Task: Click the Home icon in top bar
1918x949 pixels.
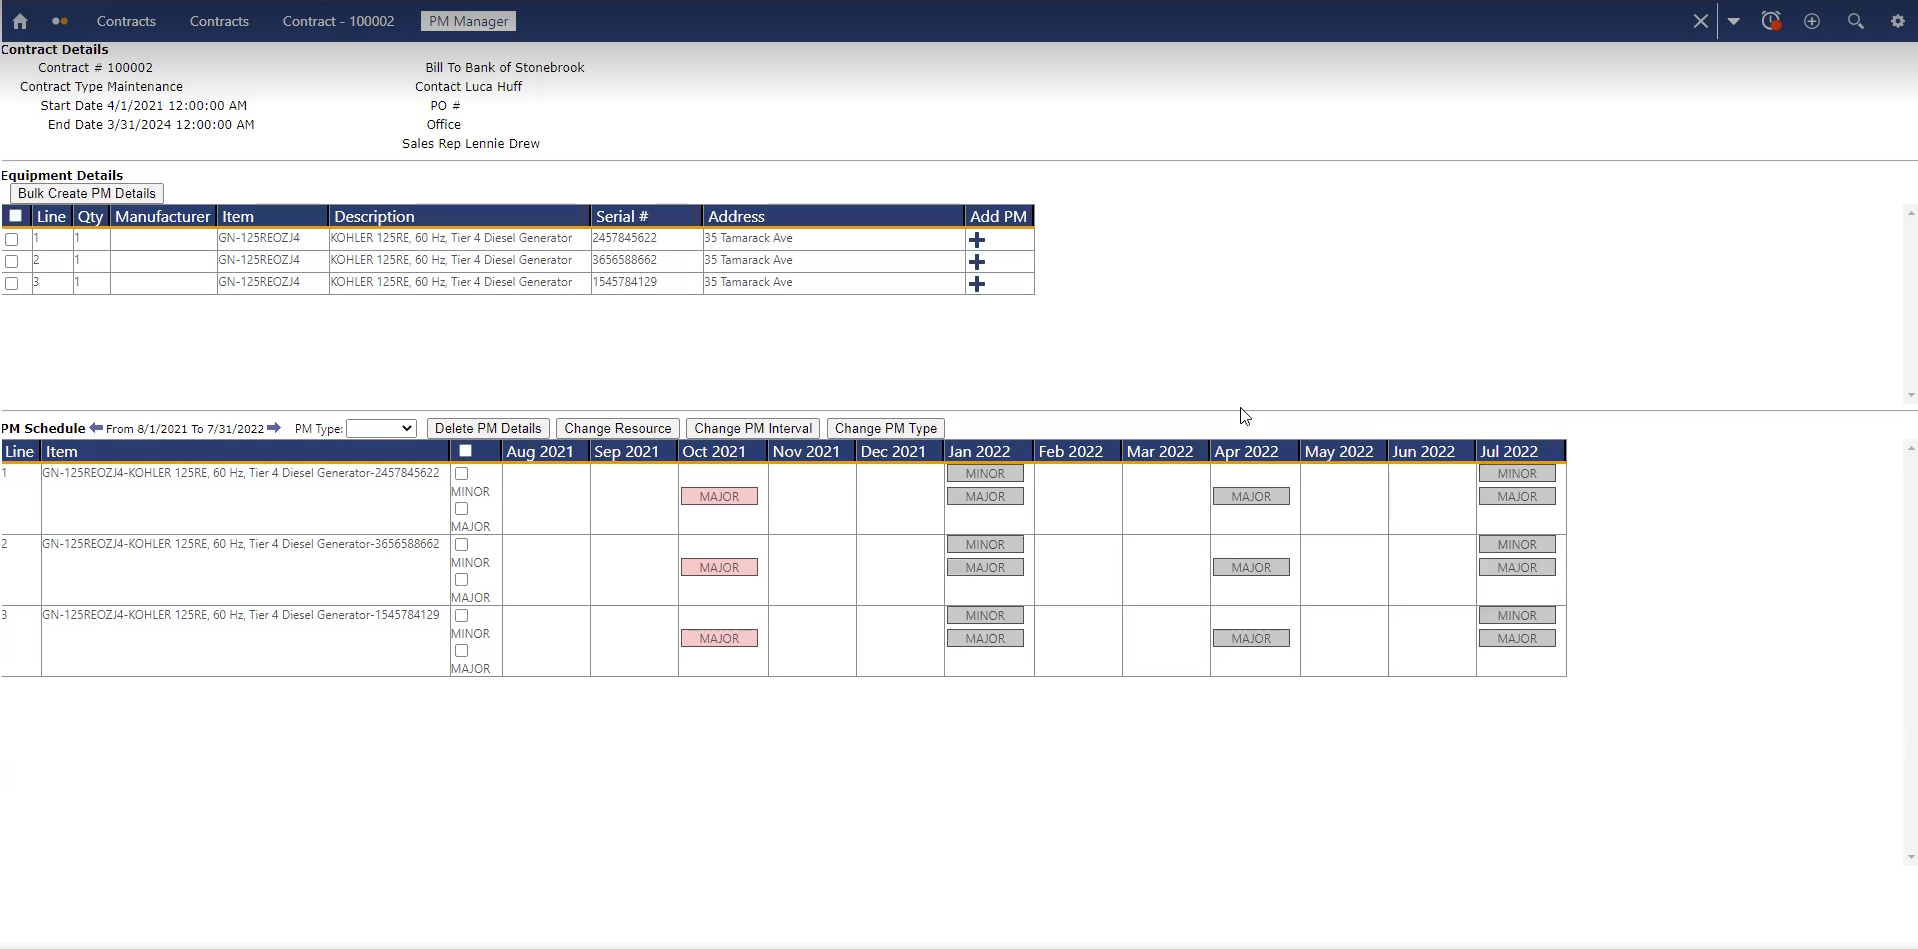Action: coord(19,20)
